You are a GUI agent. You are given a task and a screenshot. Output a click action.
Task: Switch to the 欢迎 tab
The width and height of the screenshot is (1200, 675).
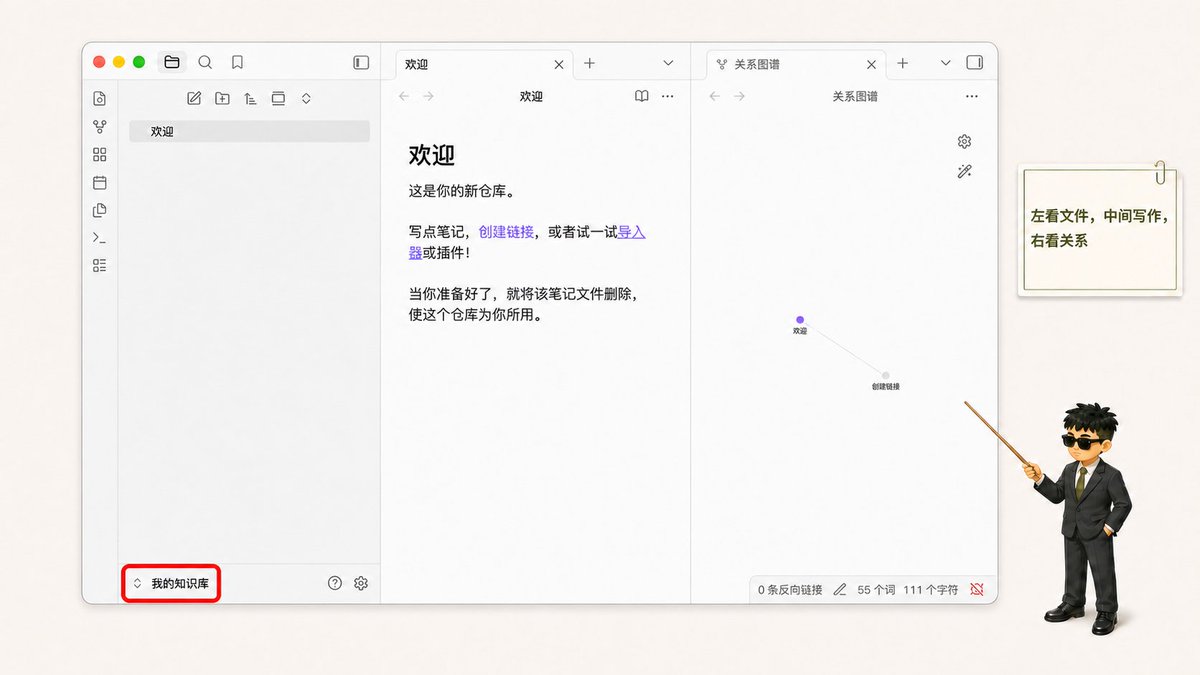pos(484,64)
